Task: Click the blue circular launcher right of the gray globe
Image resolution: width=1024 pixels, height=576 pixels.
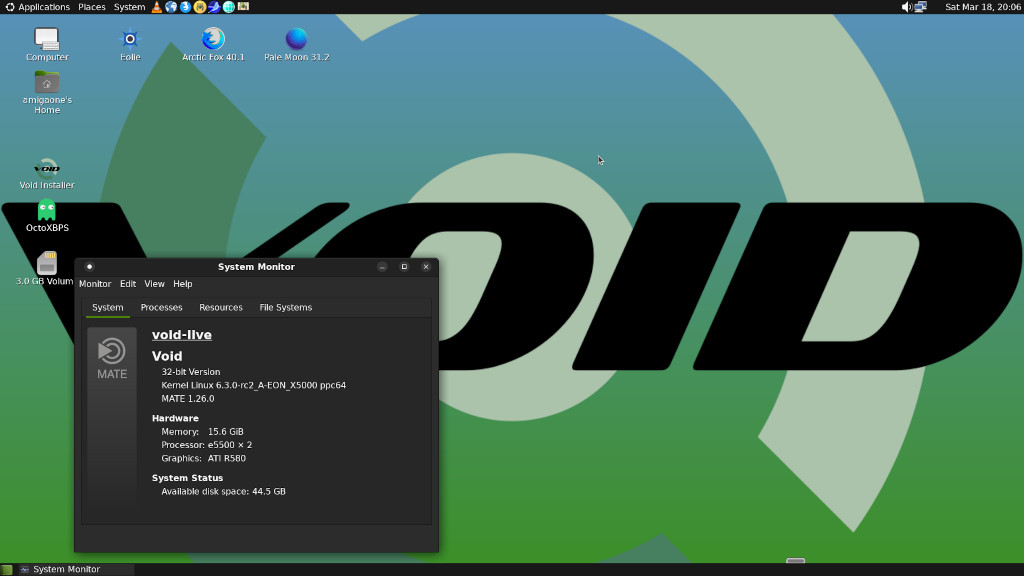Action: (185, 7)
